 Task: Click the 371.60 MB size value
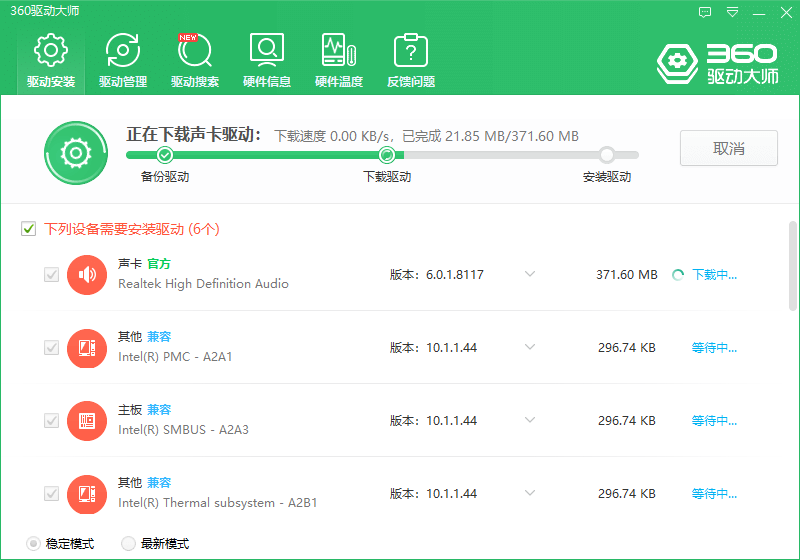[x=627, y=275]
